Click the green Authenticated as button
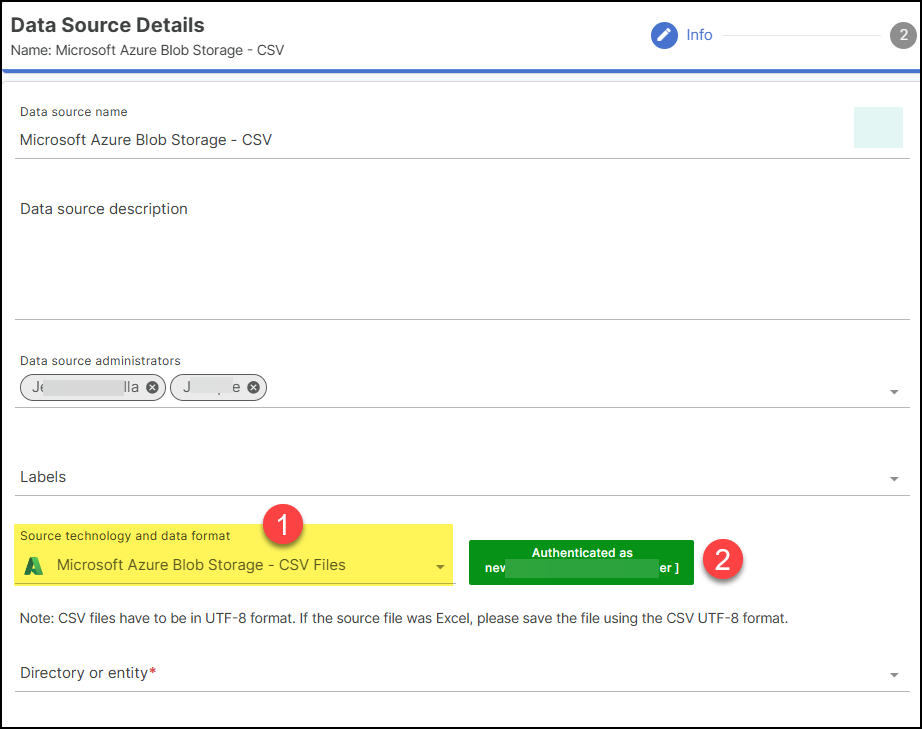The image size is (922, 729). (581, 562)
